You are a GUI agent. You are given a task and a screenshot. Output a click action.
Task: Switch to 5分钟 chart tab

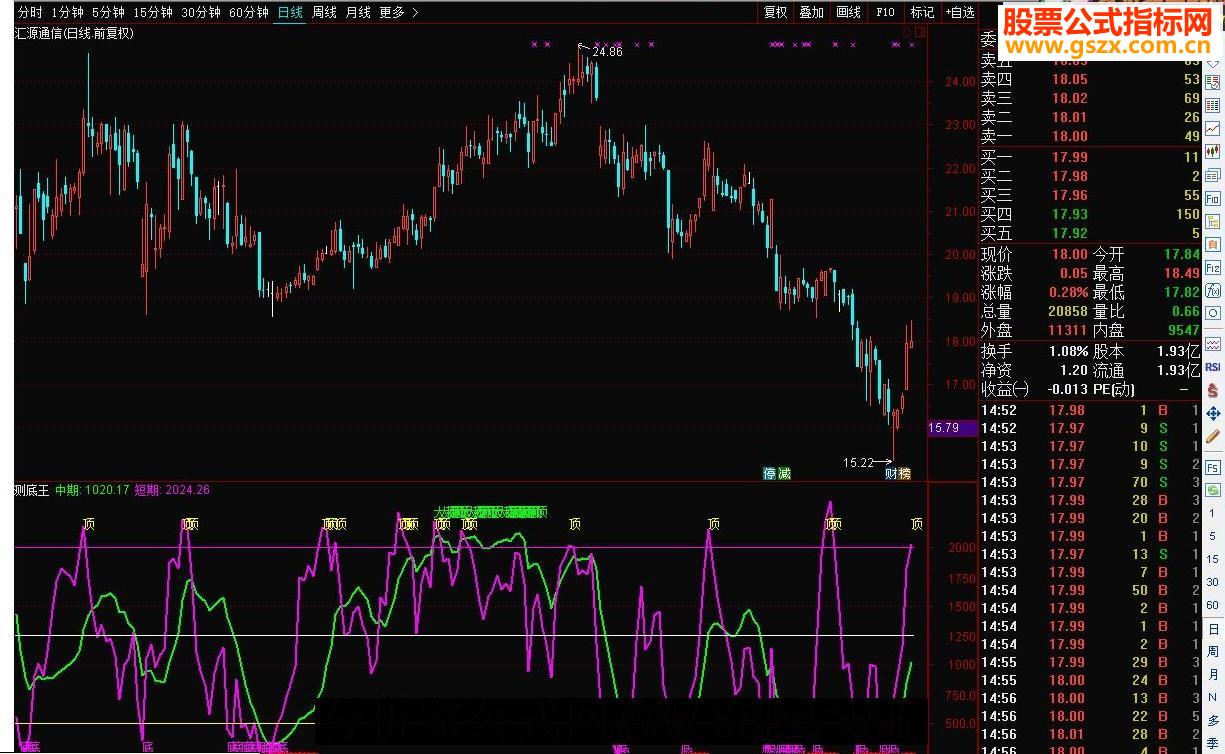coord(108,12)
